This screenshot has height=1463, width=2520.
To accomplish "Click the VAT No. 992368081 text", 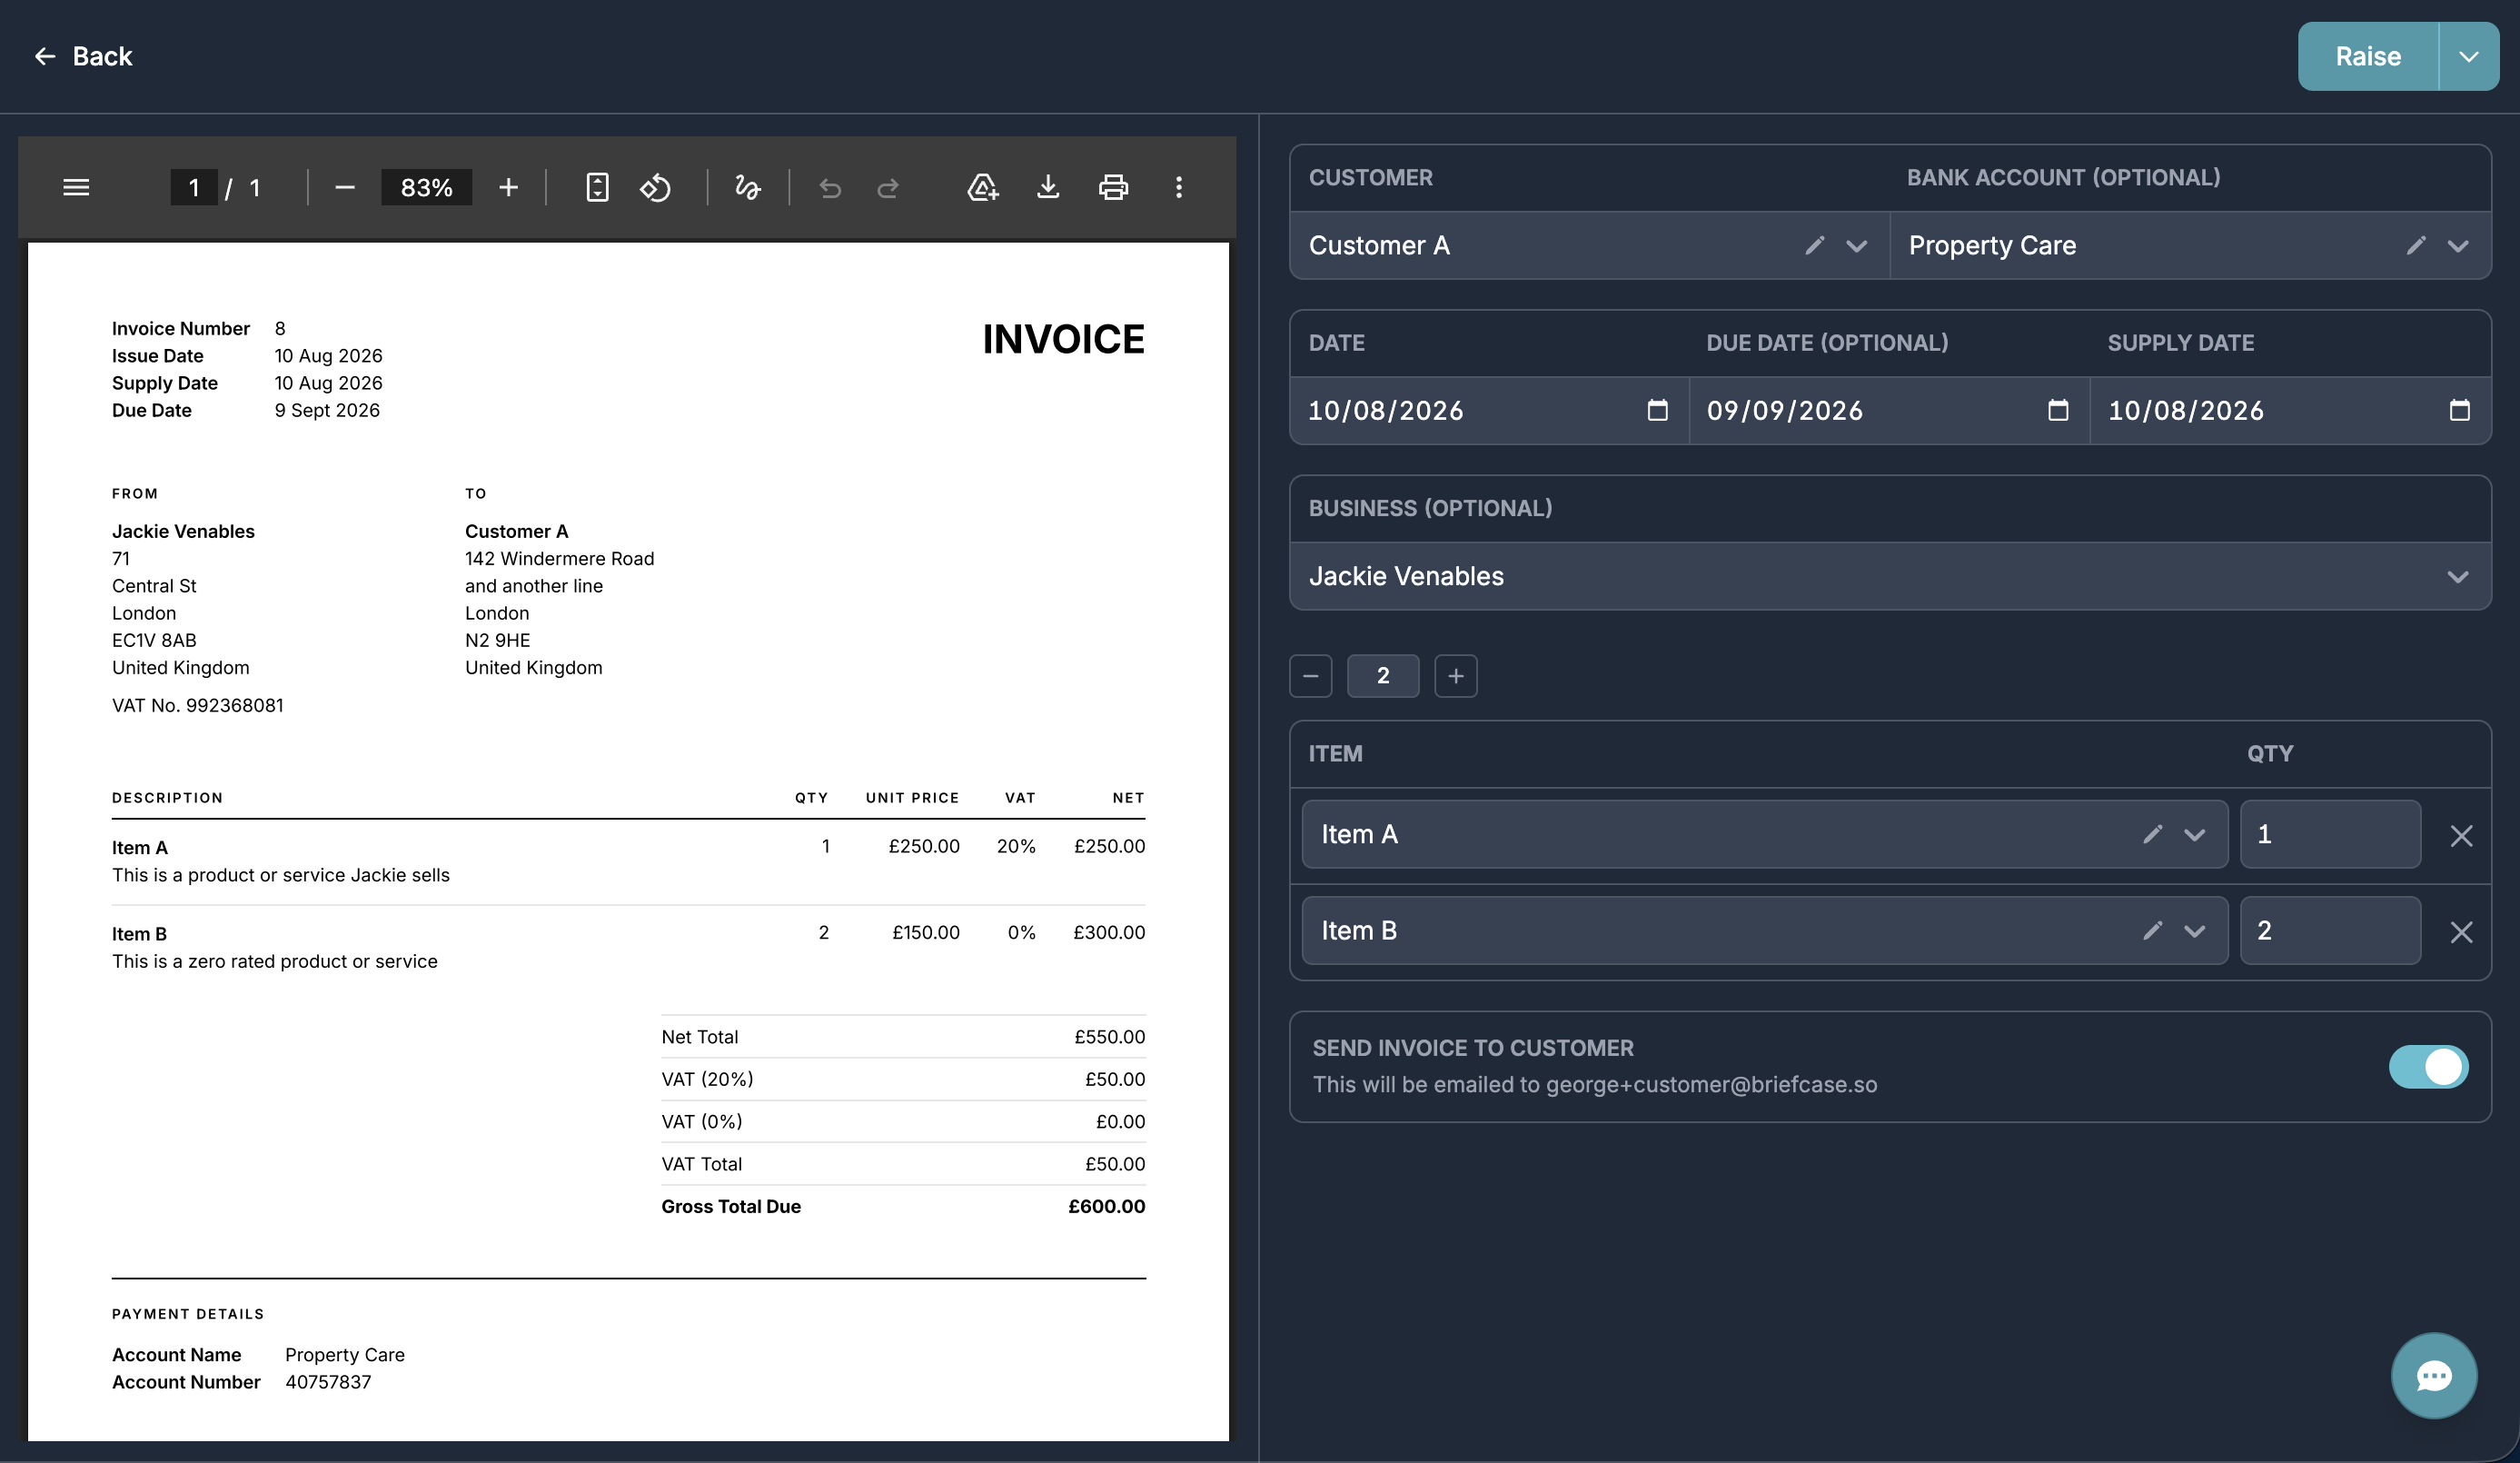I will (x=198, y=705).
